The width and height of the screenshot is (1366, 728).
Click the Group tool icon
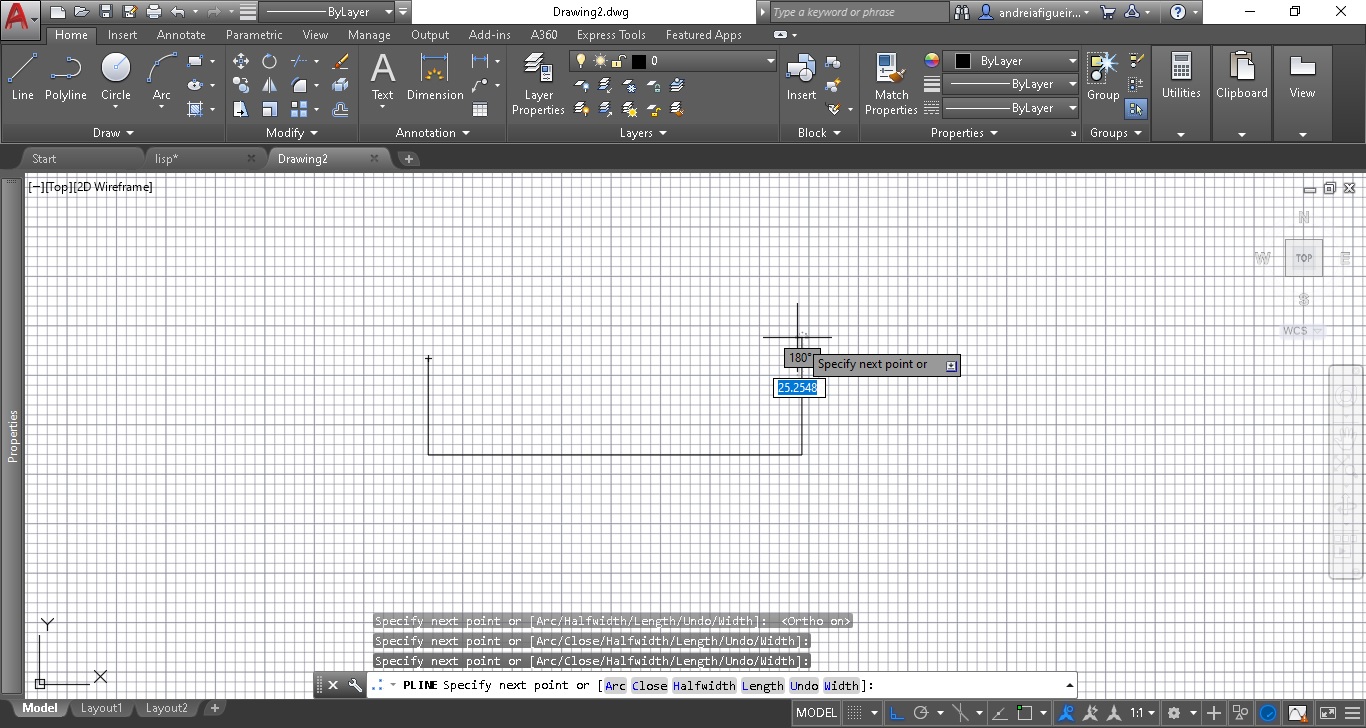click(x=1103, y=78)
